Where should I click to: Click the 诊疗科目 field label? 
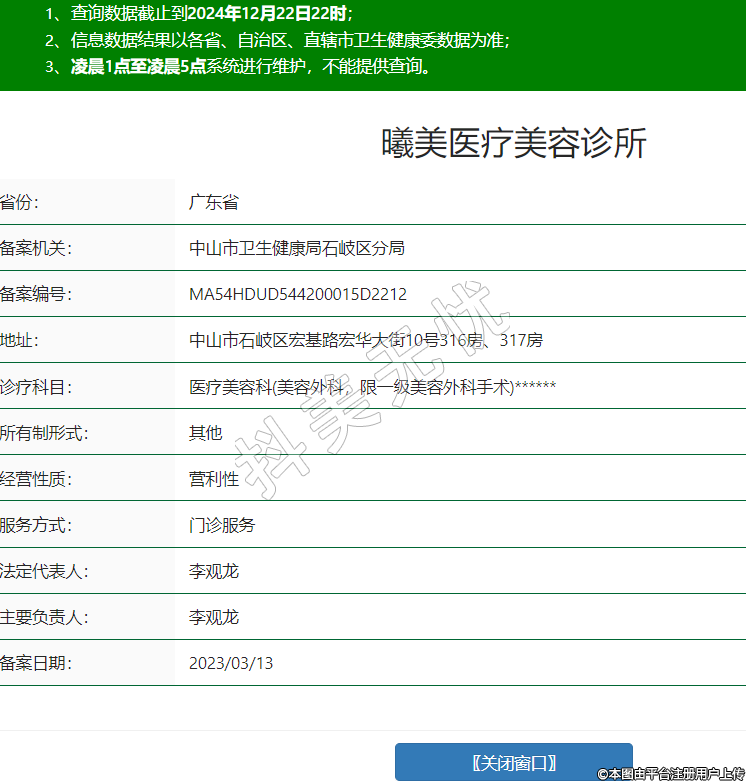[x=36, y=386]
